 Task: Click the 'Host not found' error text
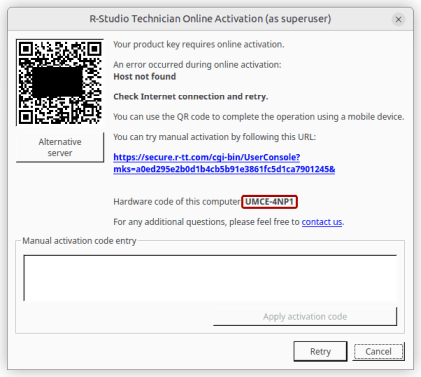click(145, 77)
